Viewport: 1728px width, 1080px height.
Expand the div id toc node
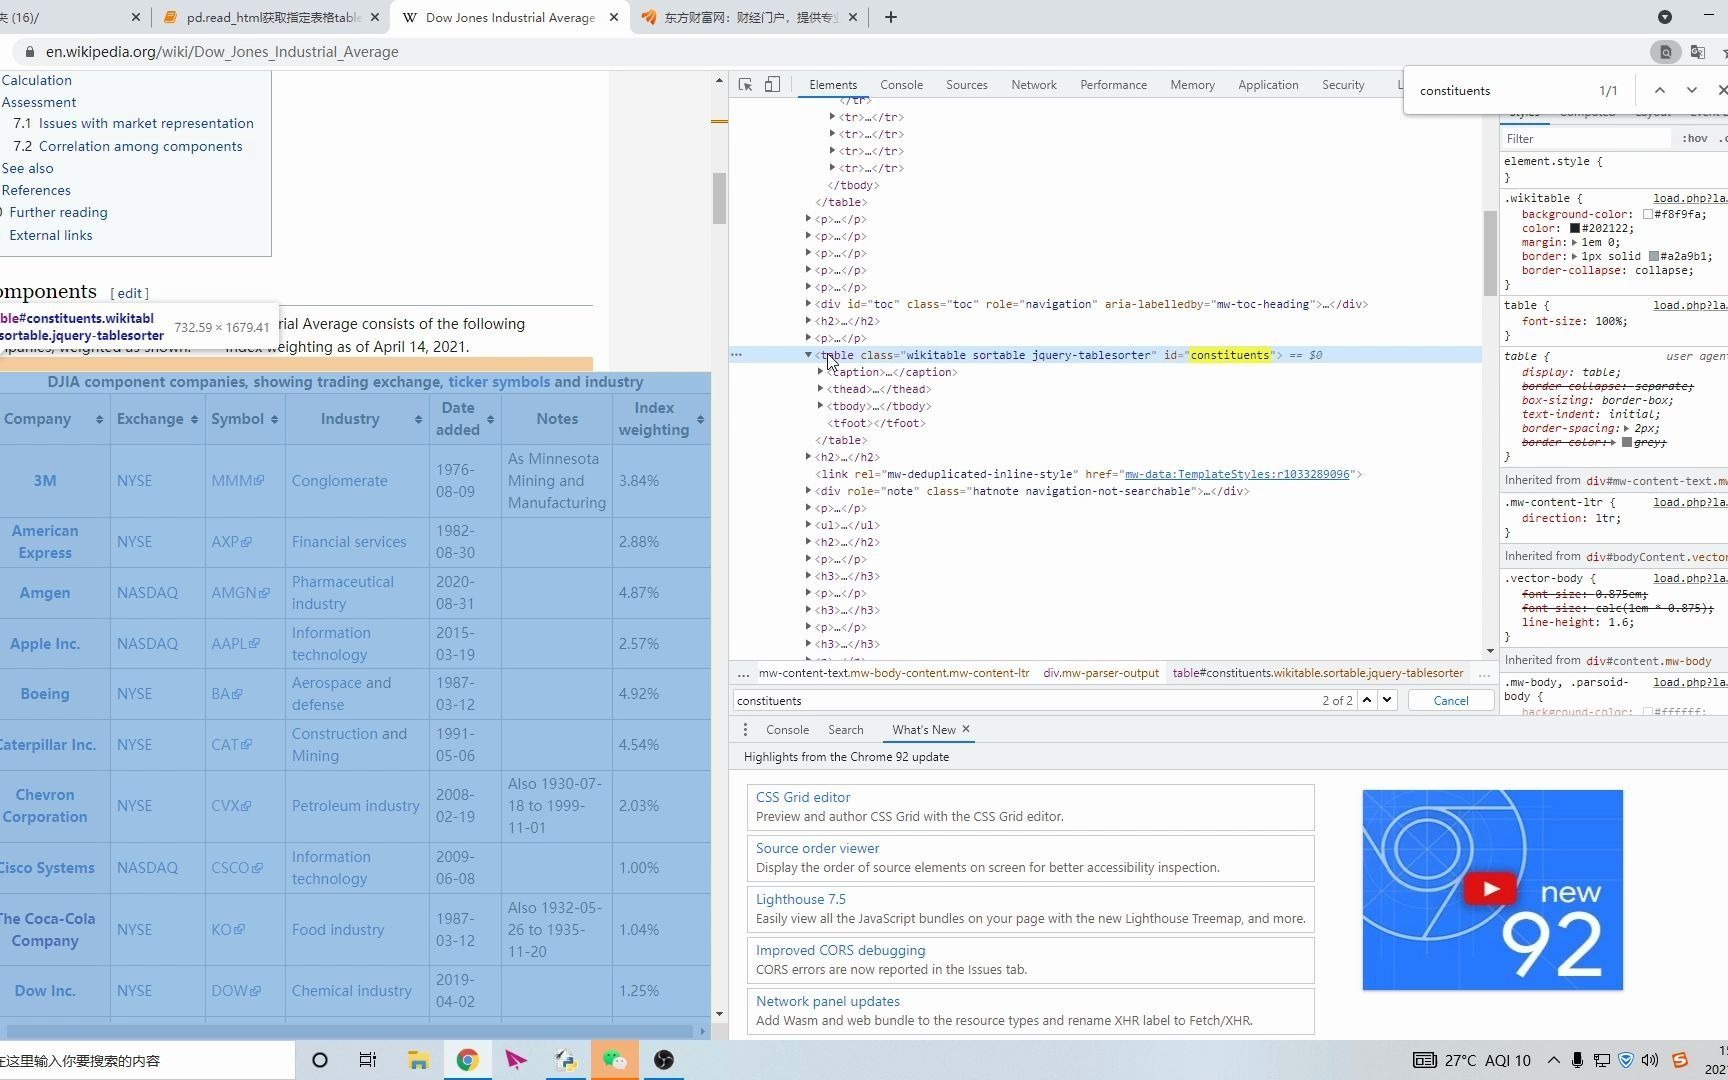[808, 304]
